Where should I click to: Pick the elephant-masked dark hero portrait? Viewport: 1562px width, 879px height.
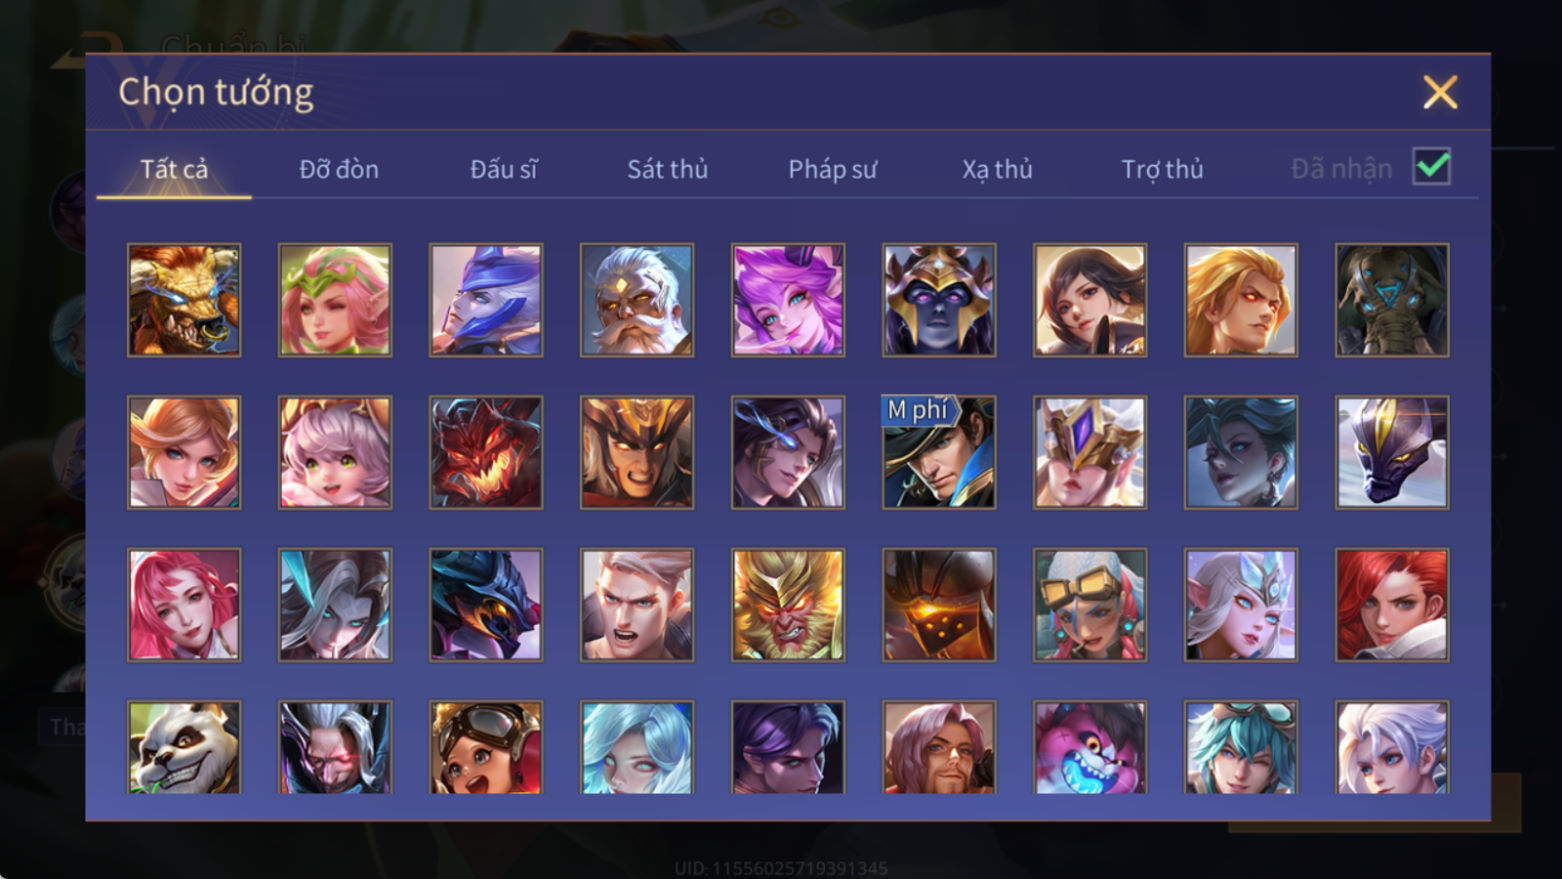pyautogui.click(x=1392, y=300)
